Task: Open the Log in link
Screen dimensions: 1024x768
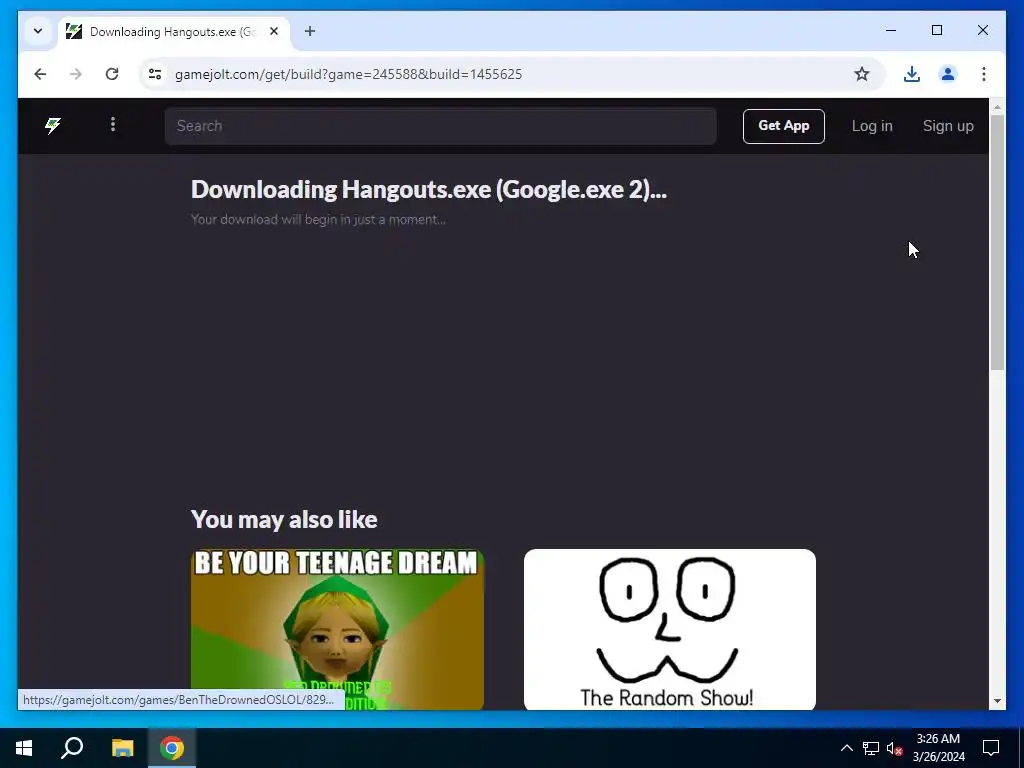Action: point(872,126)
